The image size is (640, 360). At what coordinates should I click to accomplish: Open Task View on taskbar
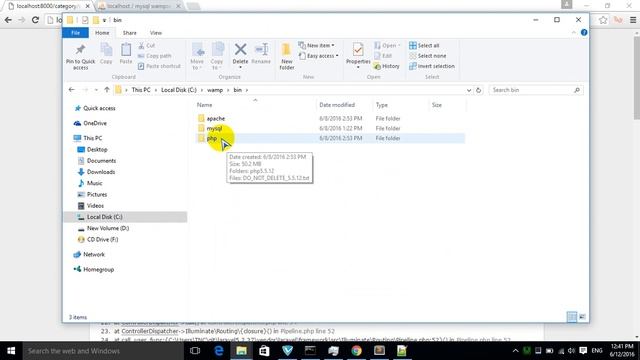click(196, 351)
